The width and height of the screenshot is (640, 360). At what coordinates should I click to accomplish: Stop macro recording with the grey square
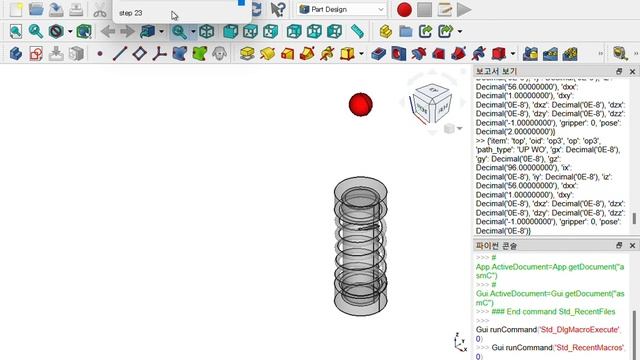424,9
